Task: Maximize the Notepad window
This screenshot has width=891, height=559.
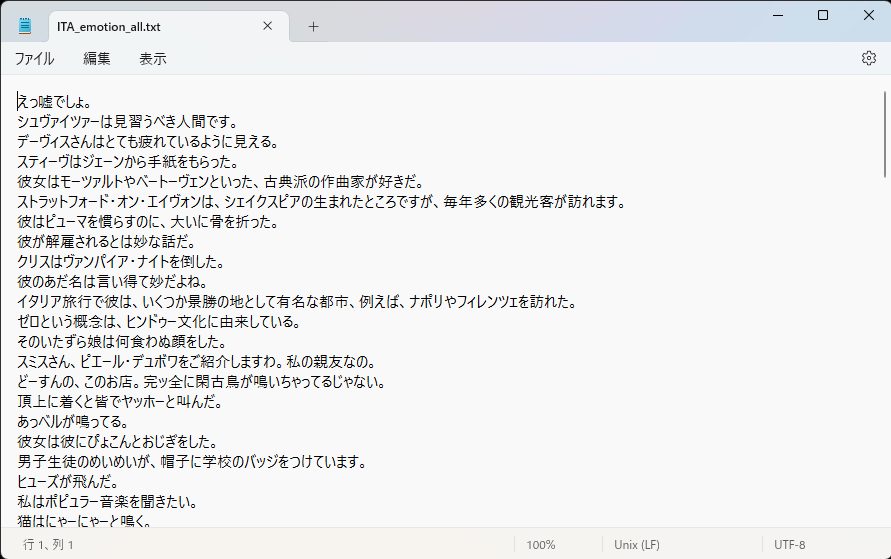Action: [822, 15]
